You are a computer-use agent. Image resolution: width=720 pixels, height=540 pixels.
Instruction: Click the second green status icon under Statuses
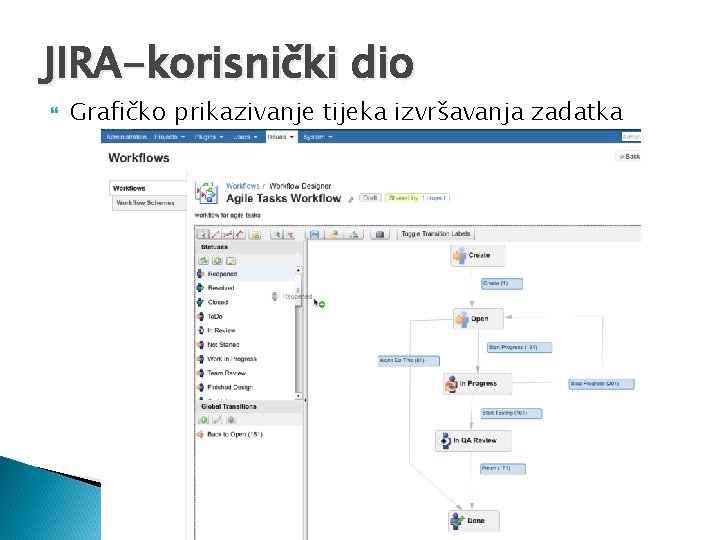[217, 260]
